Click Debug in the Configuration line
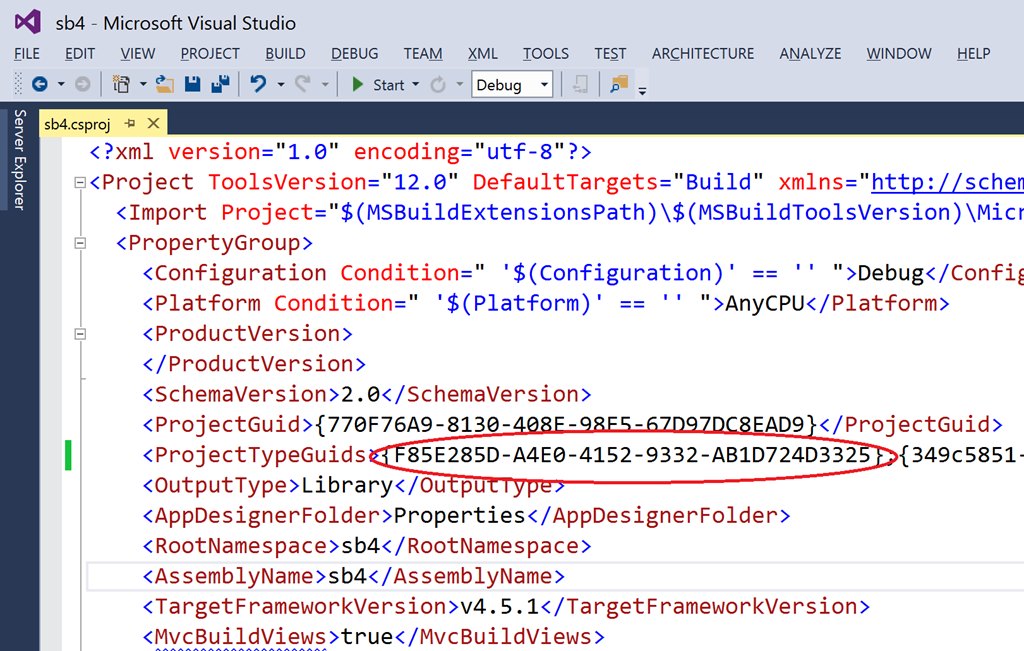 (x=891, y=273)
